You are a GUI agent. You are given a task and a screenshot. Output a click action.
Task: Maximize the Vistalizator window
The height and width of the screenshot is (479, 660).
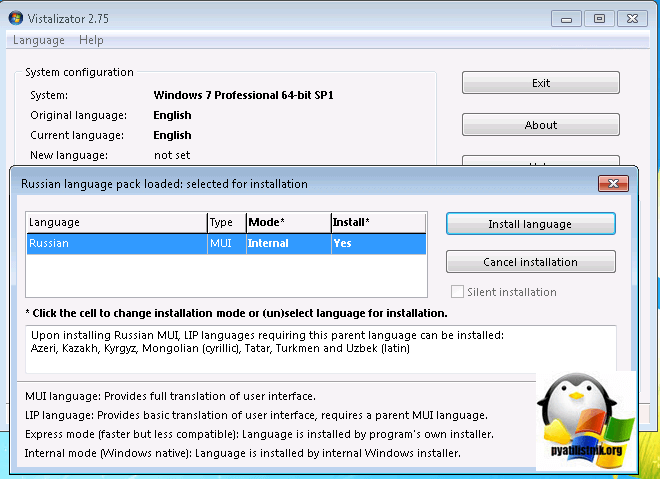(x=599, y=19)
